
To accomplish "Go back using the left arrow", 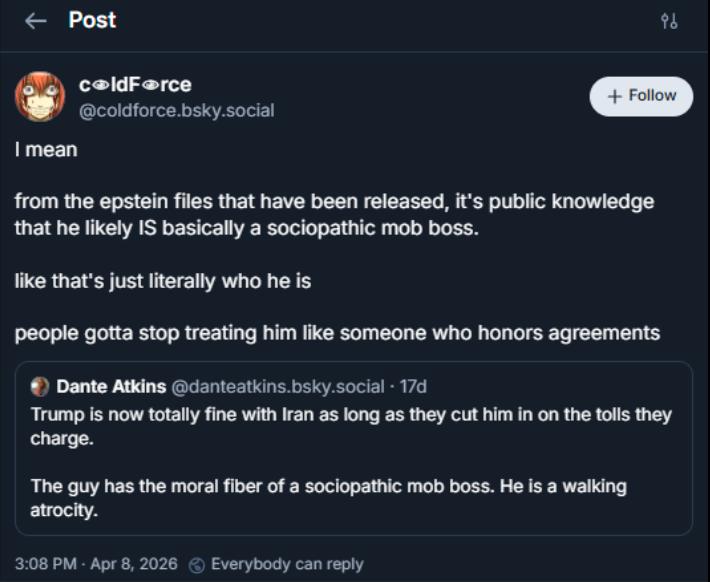I will click(37, 21).
